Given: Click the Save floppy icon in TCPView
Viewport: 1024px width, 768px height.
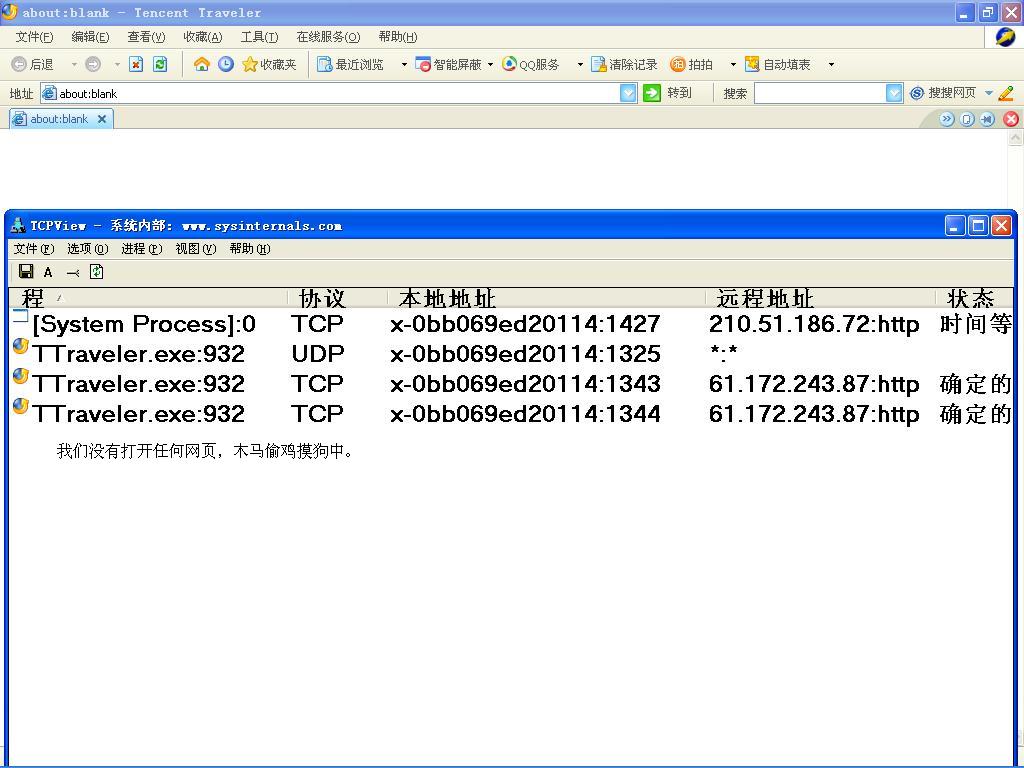Looking at the screenshot, I should (x=26, y=272).
